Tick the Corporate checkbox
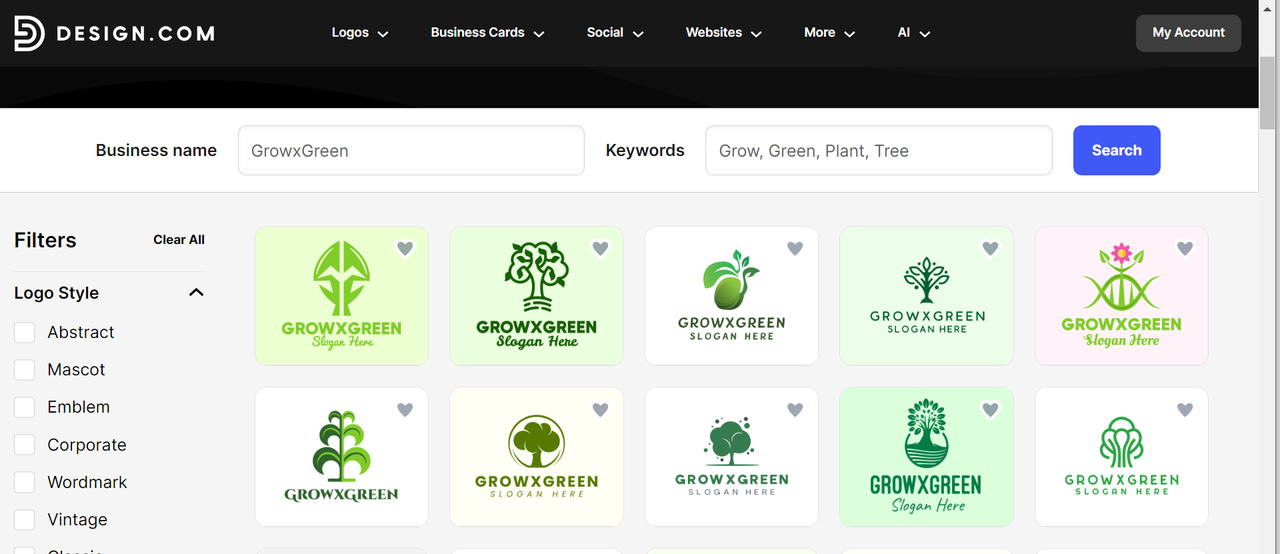Screen dimensions: 1280x554 point(25,445)
